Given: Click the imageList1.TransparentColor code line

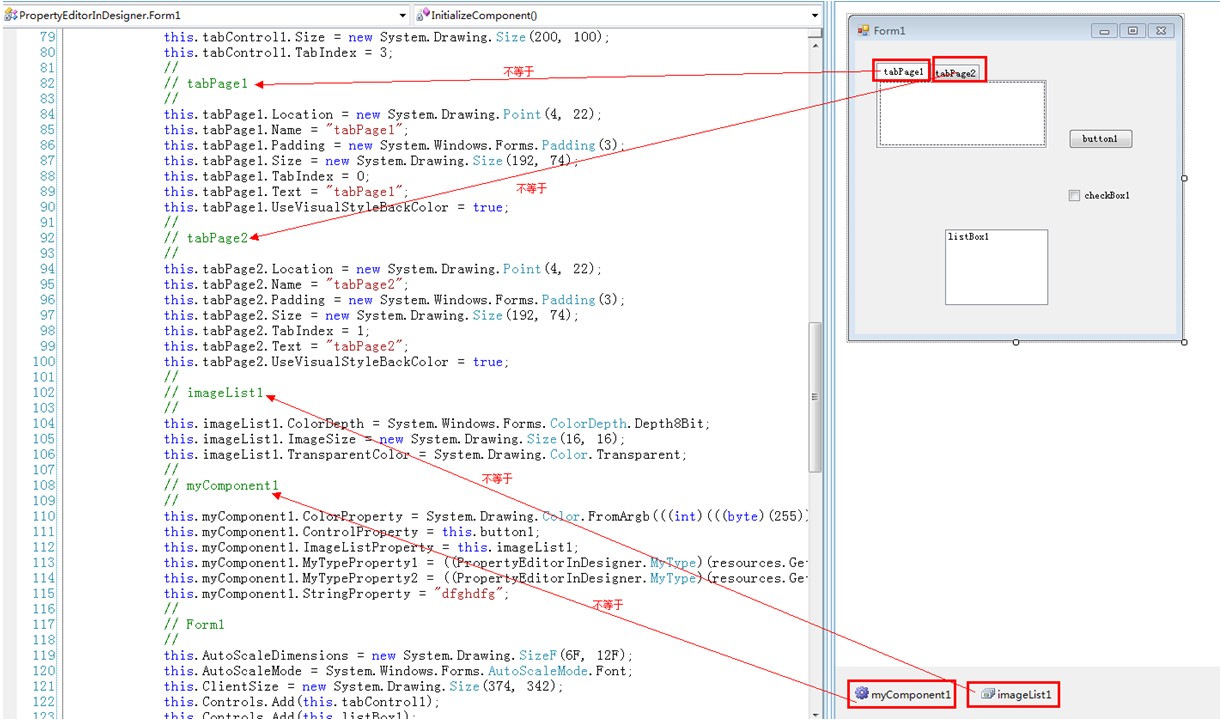Looking at the screenshot, I should pos(426,455).
